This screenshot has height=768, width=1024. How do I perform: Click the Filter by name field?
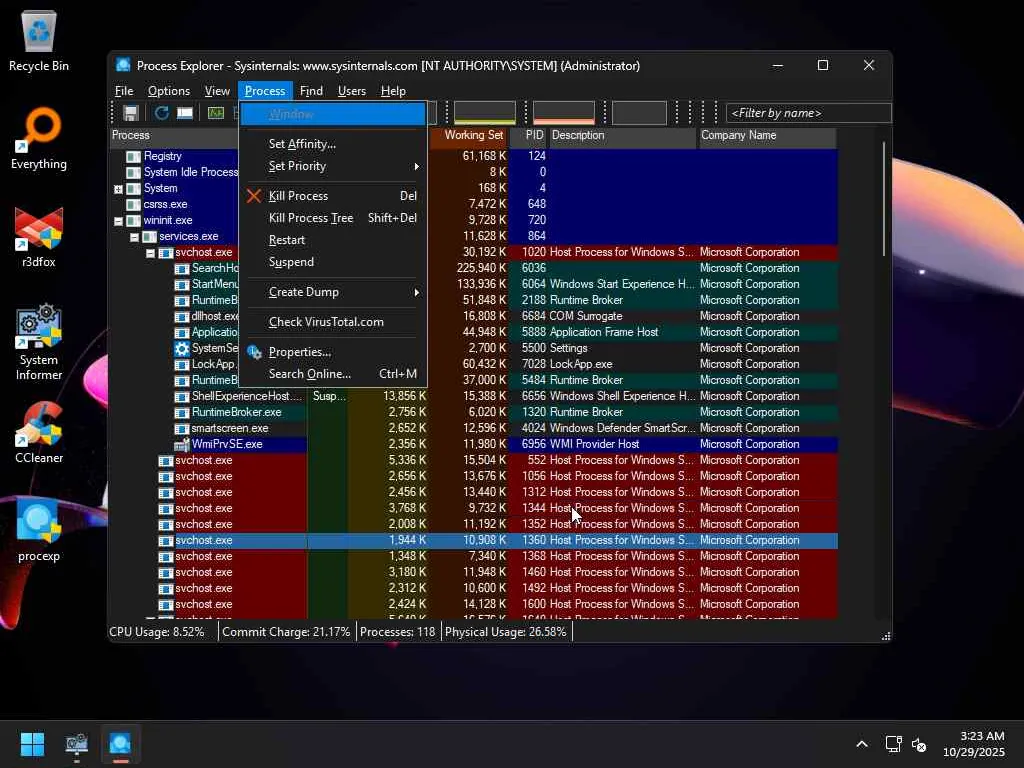click(x=808, y=113)
